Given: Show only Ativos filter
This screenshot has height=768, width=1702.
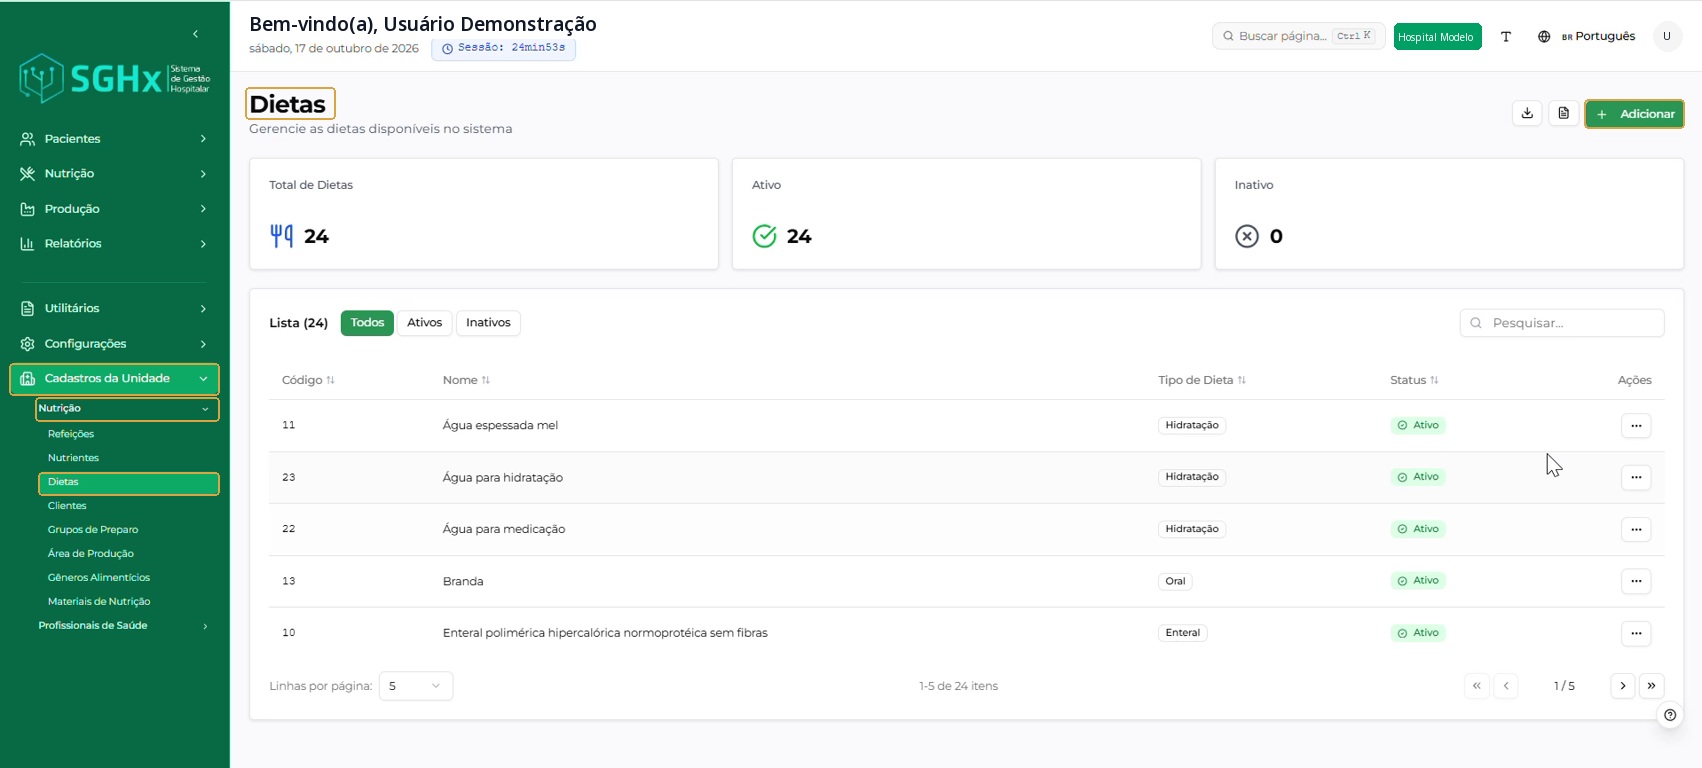Looking at the screenshot, I should click(424, 323).
